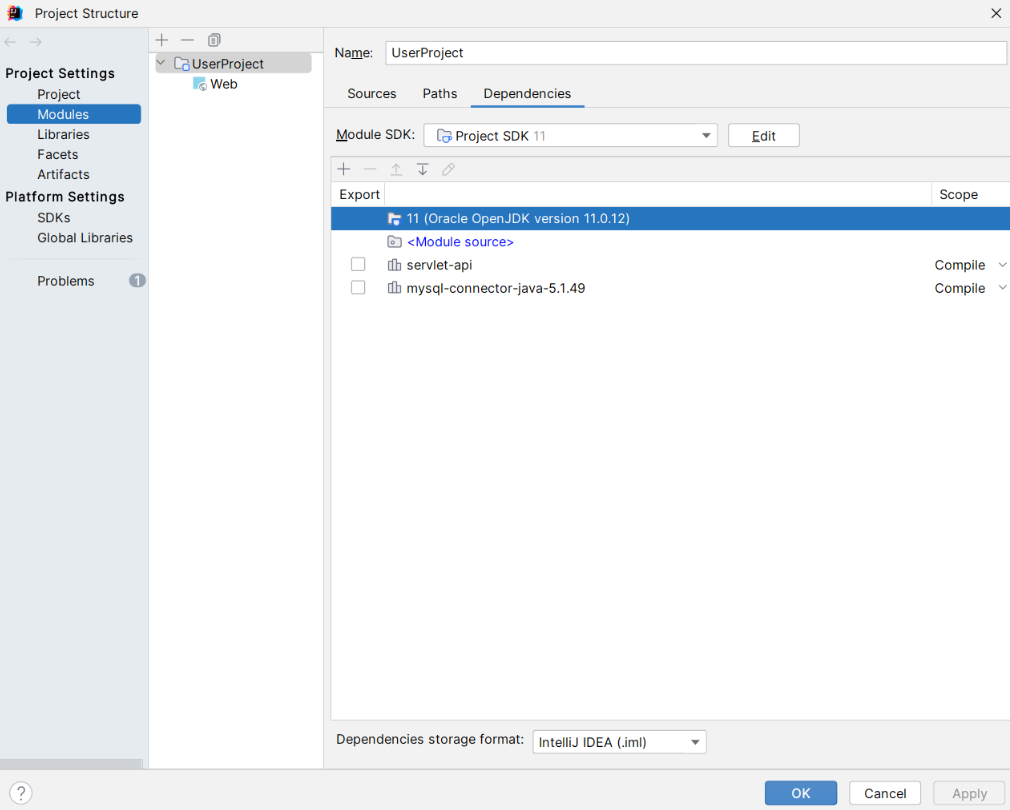Add a dependency with the plus icon
This screenshot has height=810, width=1010.
(x=344, y=169)
